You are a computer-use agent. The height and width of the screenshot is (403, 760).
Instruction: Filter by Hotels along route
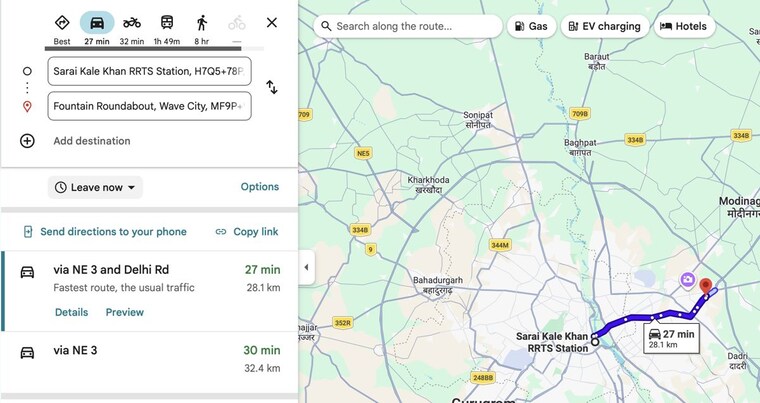683,26
